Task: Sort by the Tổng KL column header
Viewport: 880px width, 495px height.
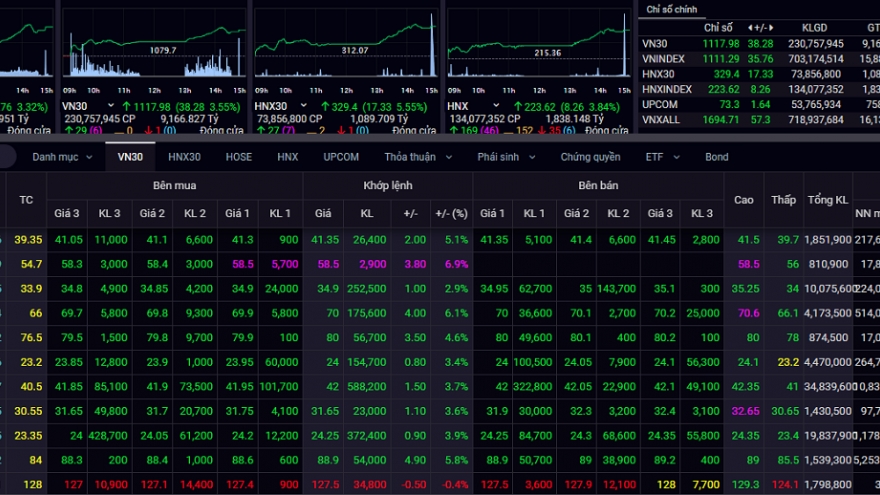Action: [x=827, y=200]
